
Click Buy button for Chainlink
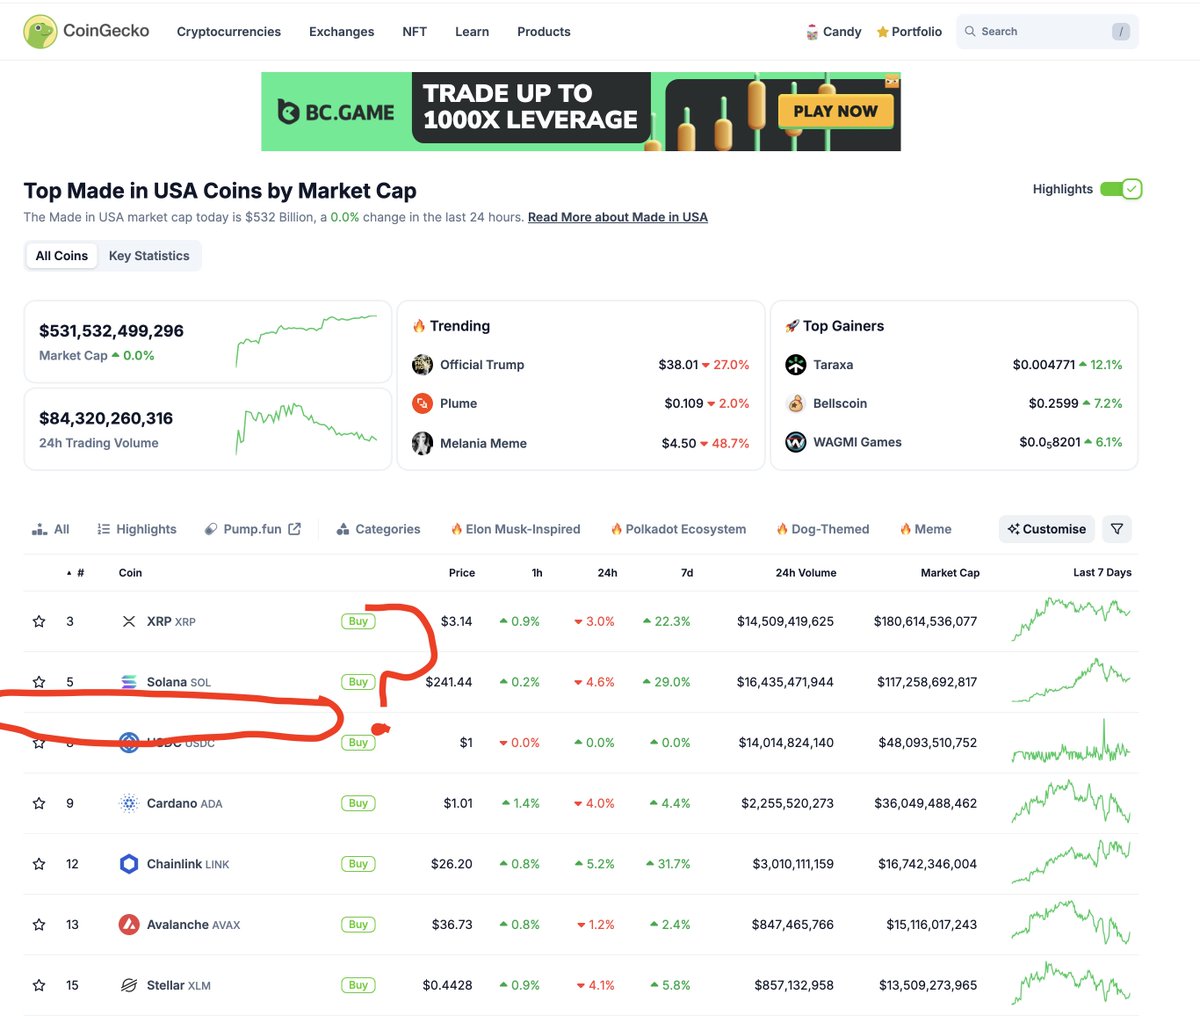[x=358, y=864]
